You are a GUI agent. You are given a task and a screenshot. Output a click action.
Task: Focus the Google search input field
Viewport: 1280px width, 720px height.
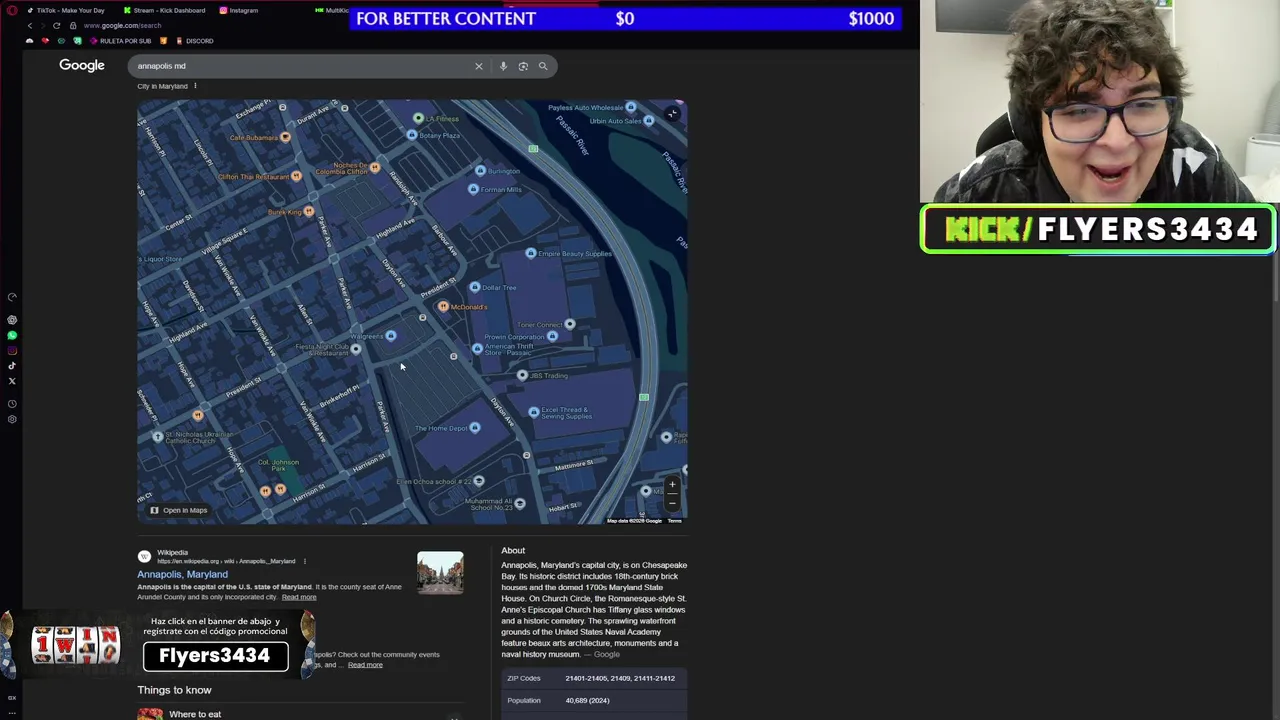[300, 66]
